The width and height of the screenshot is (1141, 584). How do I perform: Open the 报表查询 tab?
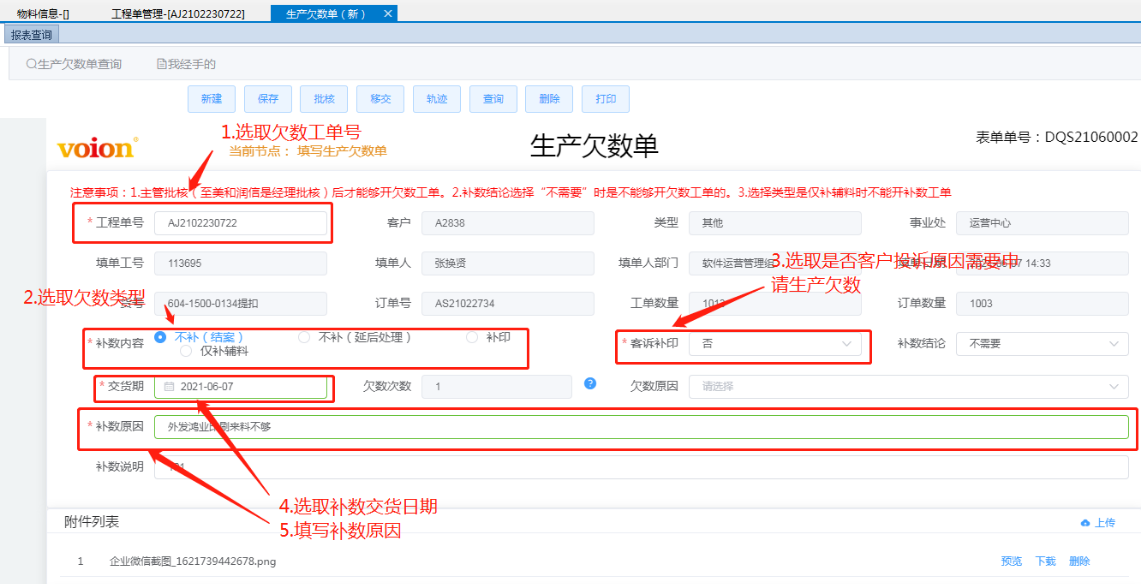[31, 34]
